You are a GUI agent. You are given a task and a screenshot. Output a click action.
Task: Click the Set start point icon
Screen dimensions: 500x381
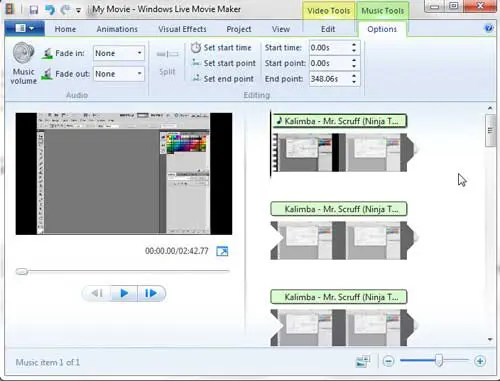pyautogui.click(x=196, y=63)
